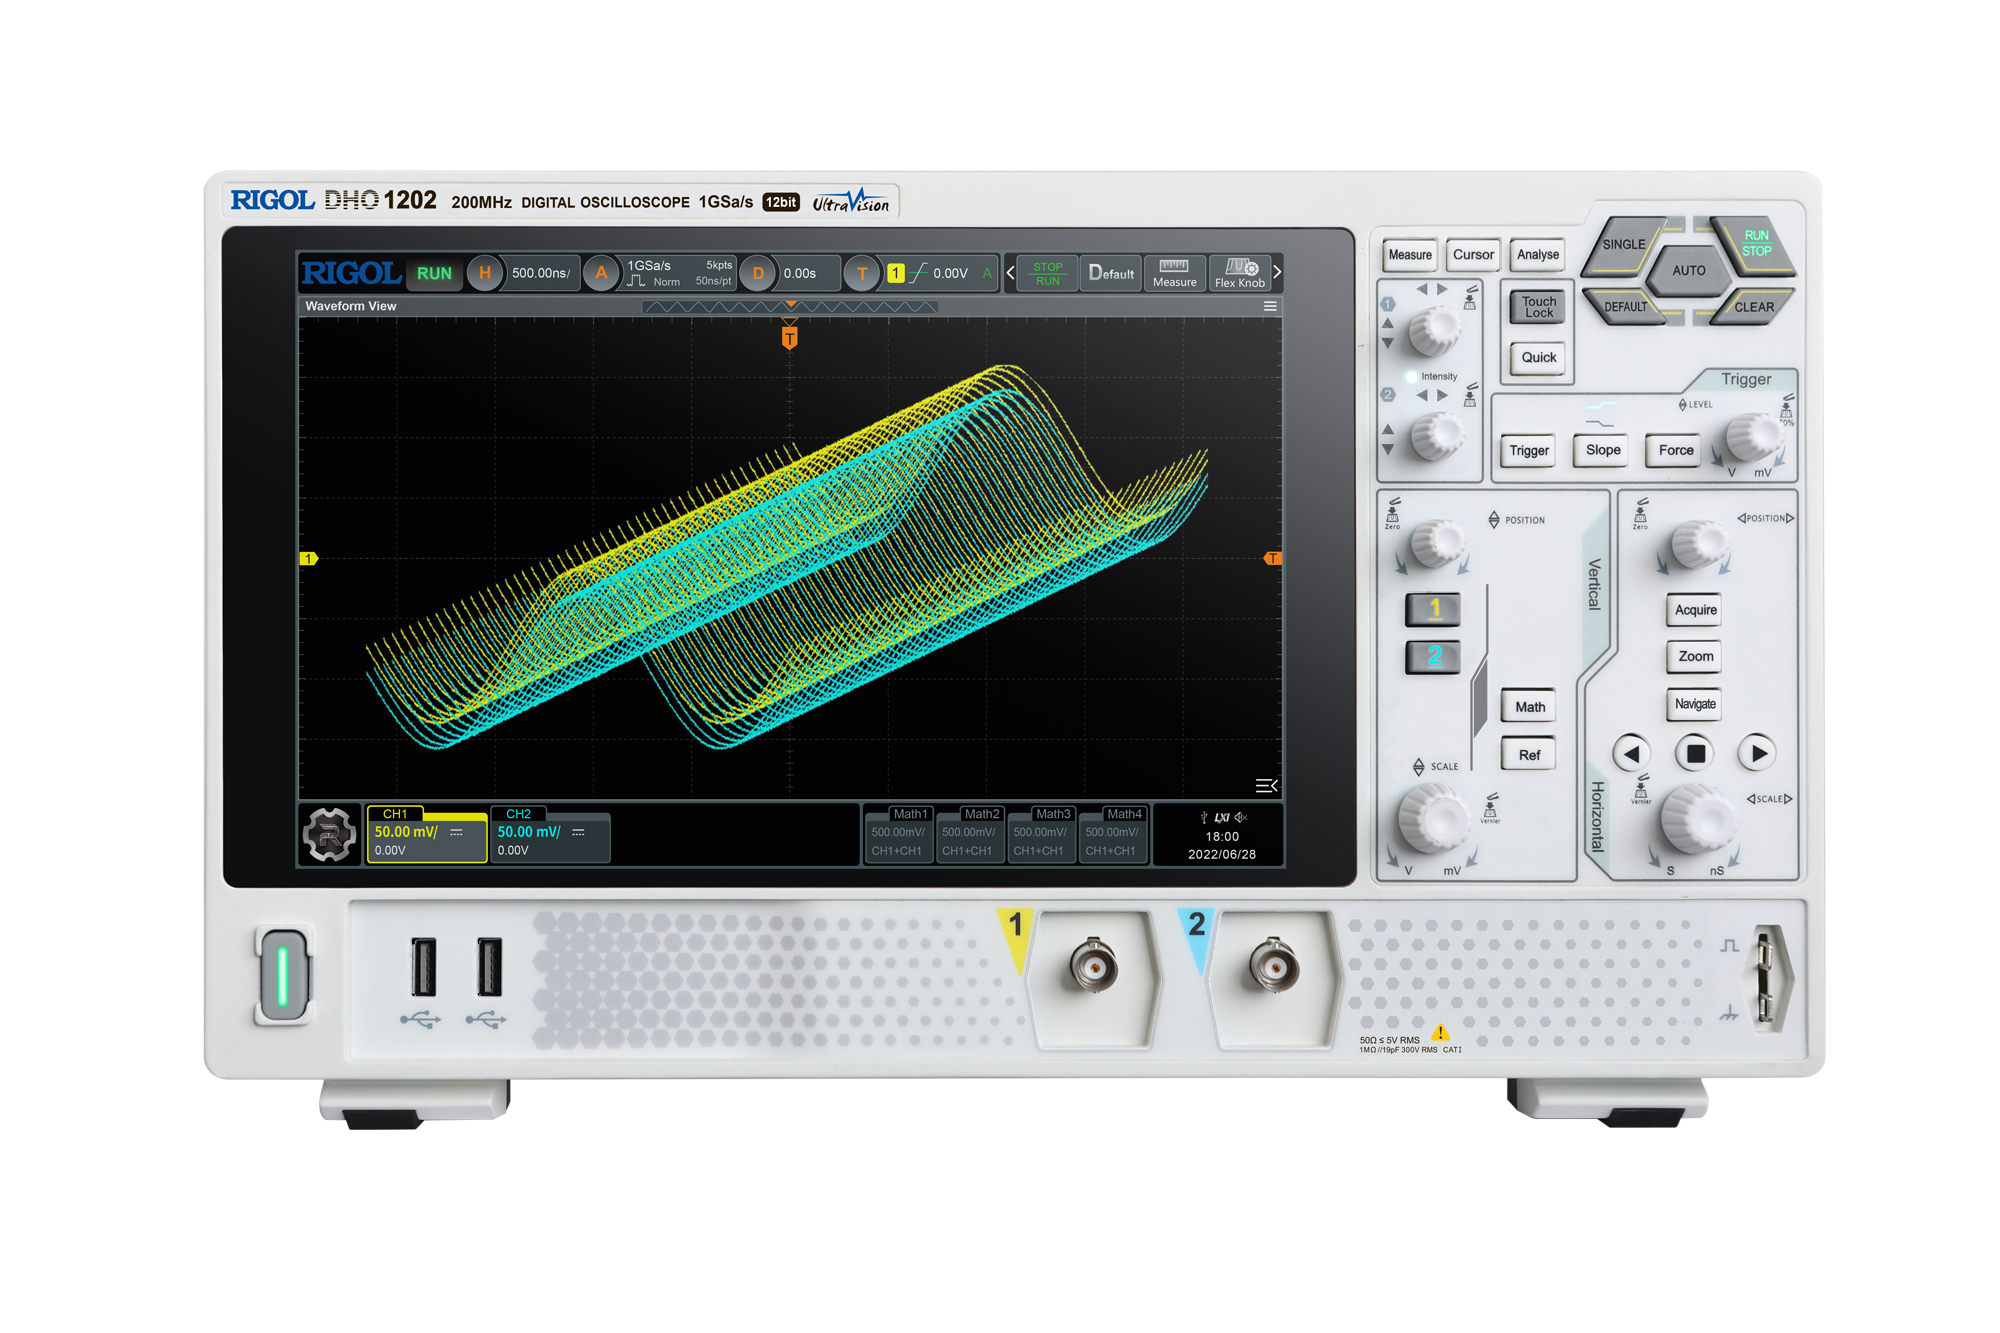Tap the mute speaker status icon

pyautogui.click(x=1241, y=817)
